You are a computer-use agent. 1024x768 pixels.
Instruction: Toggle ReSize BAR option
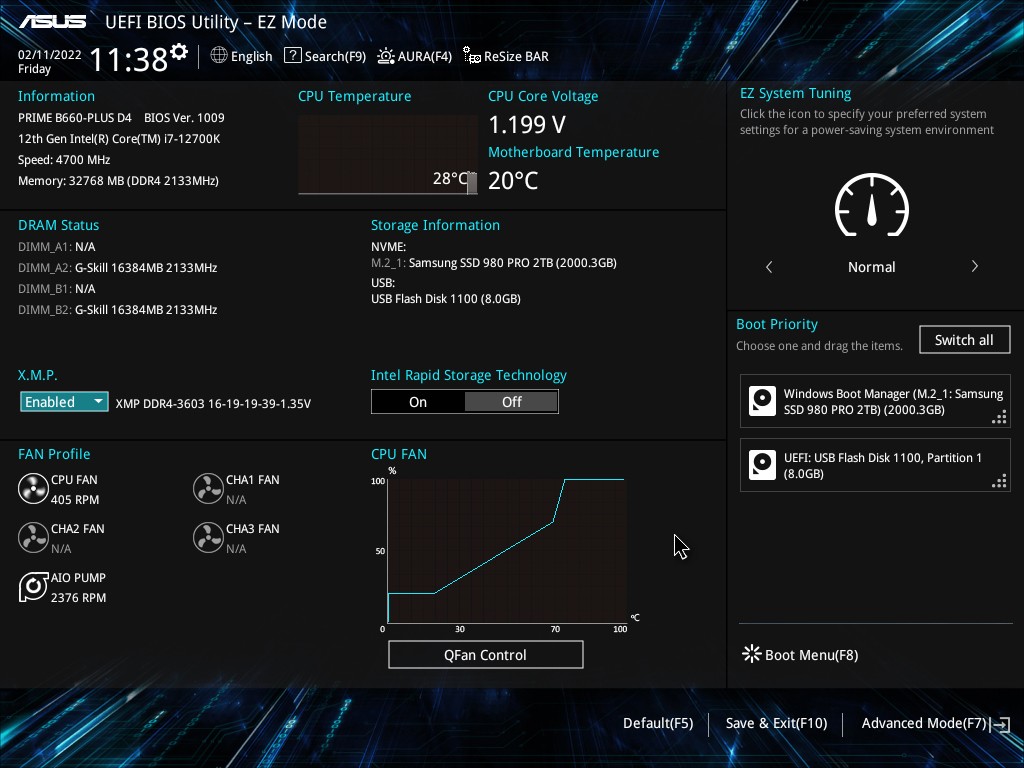[x=505, y=56]
